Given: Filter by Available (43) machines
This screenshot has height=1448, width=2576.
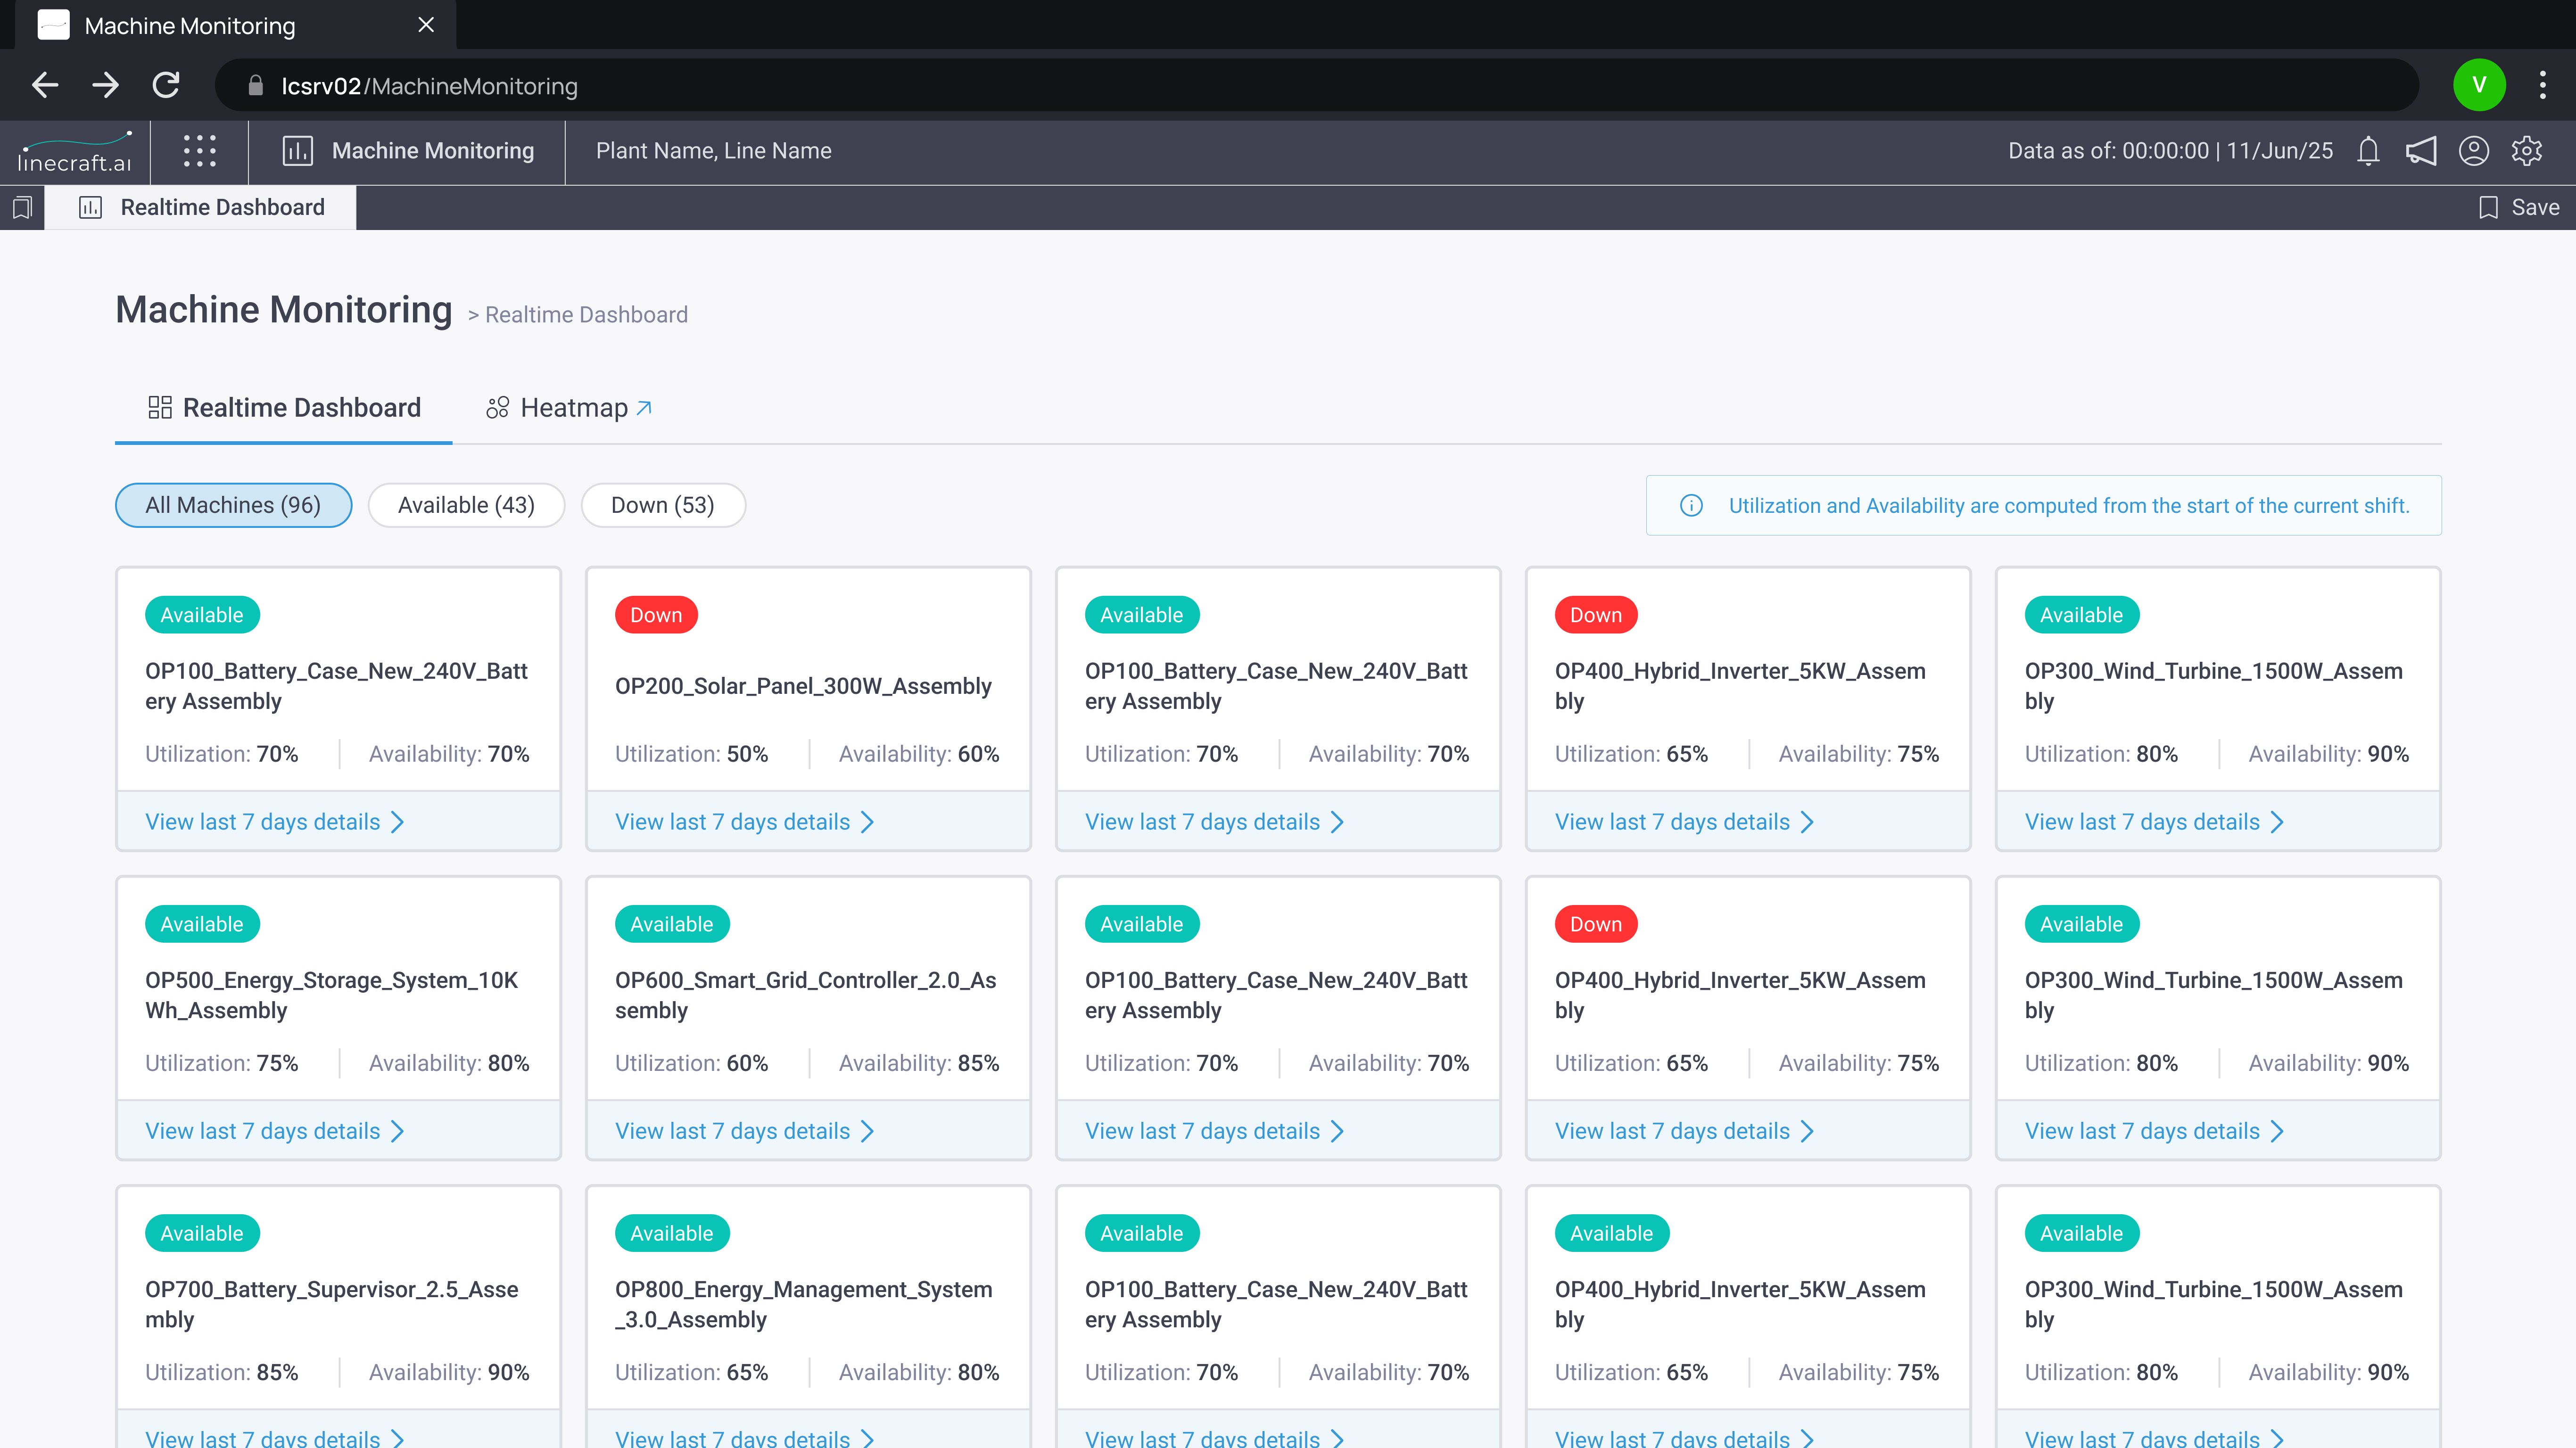Looking at the screenshot, I should 466,505.
